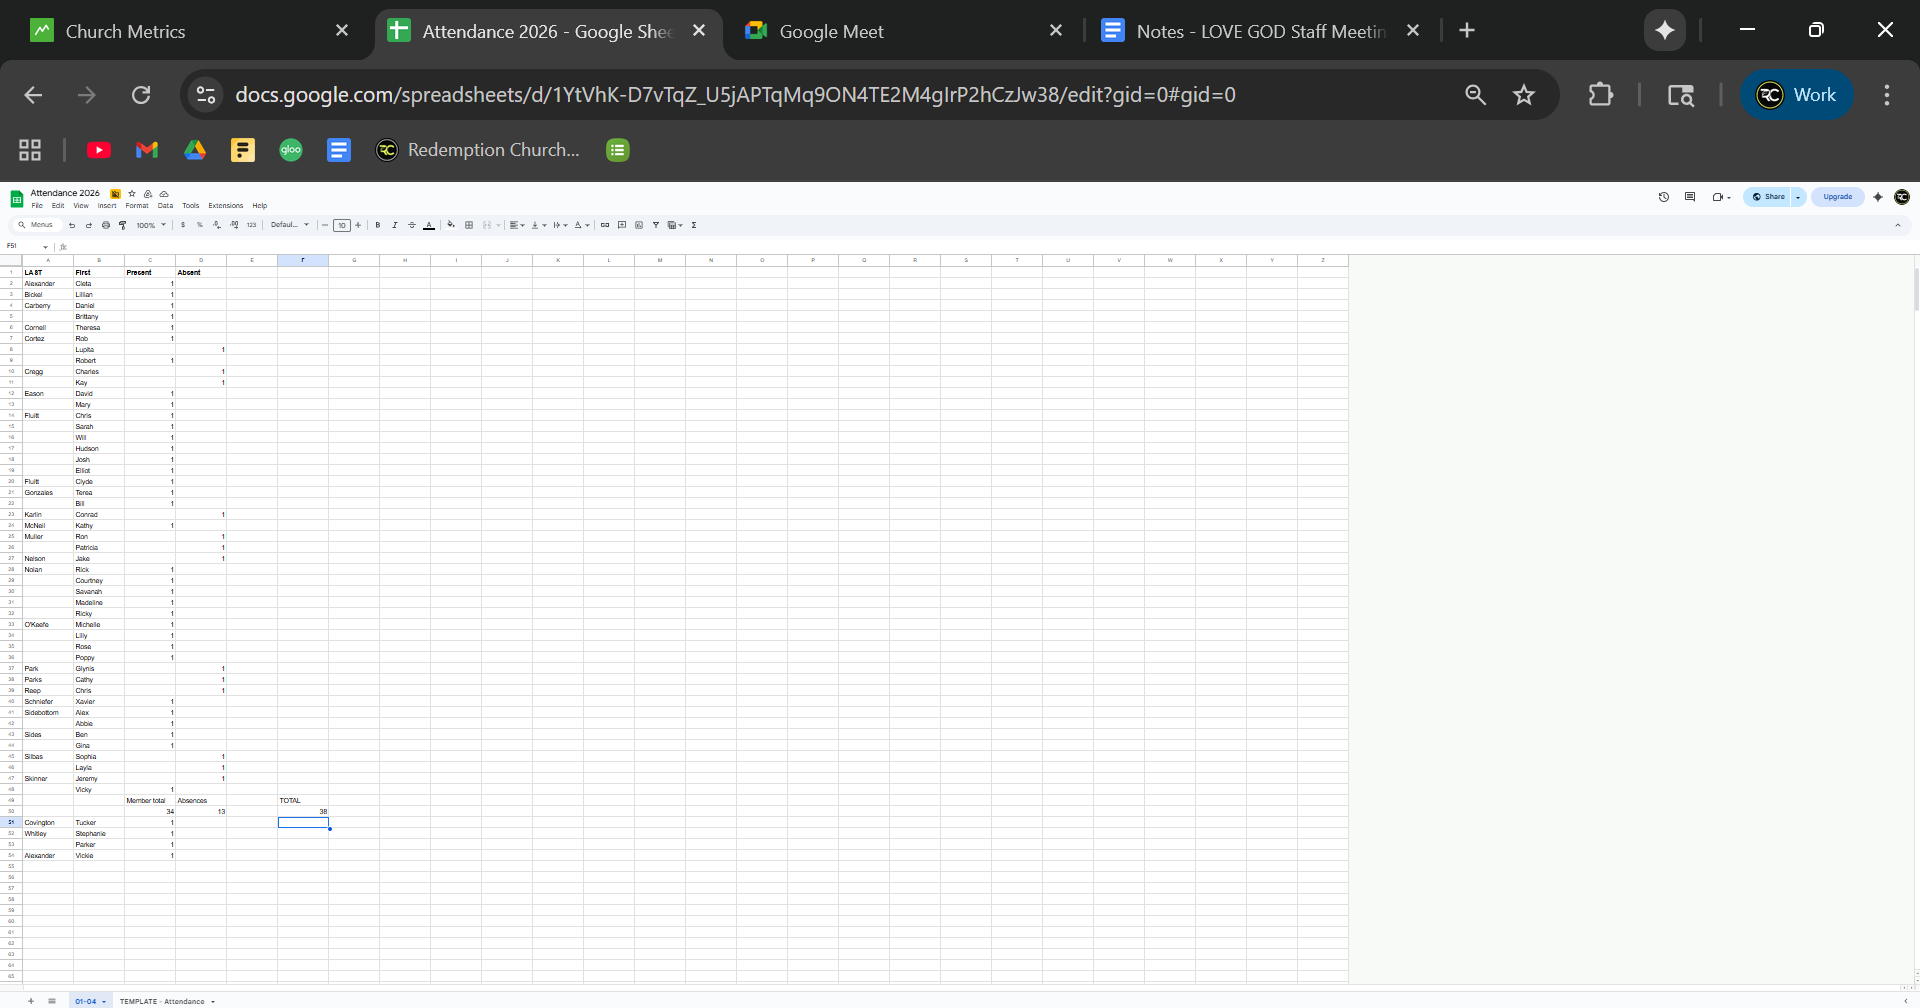Toggle strikethrough formatting

pyautogui.click(x=412, y=225)
